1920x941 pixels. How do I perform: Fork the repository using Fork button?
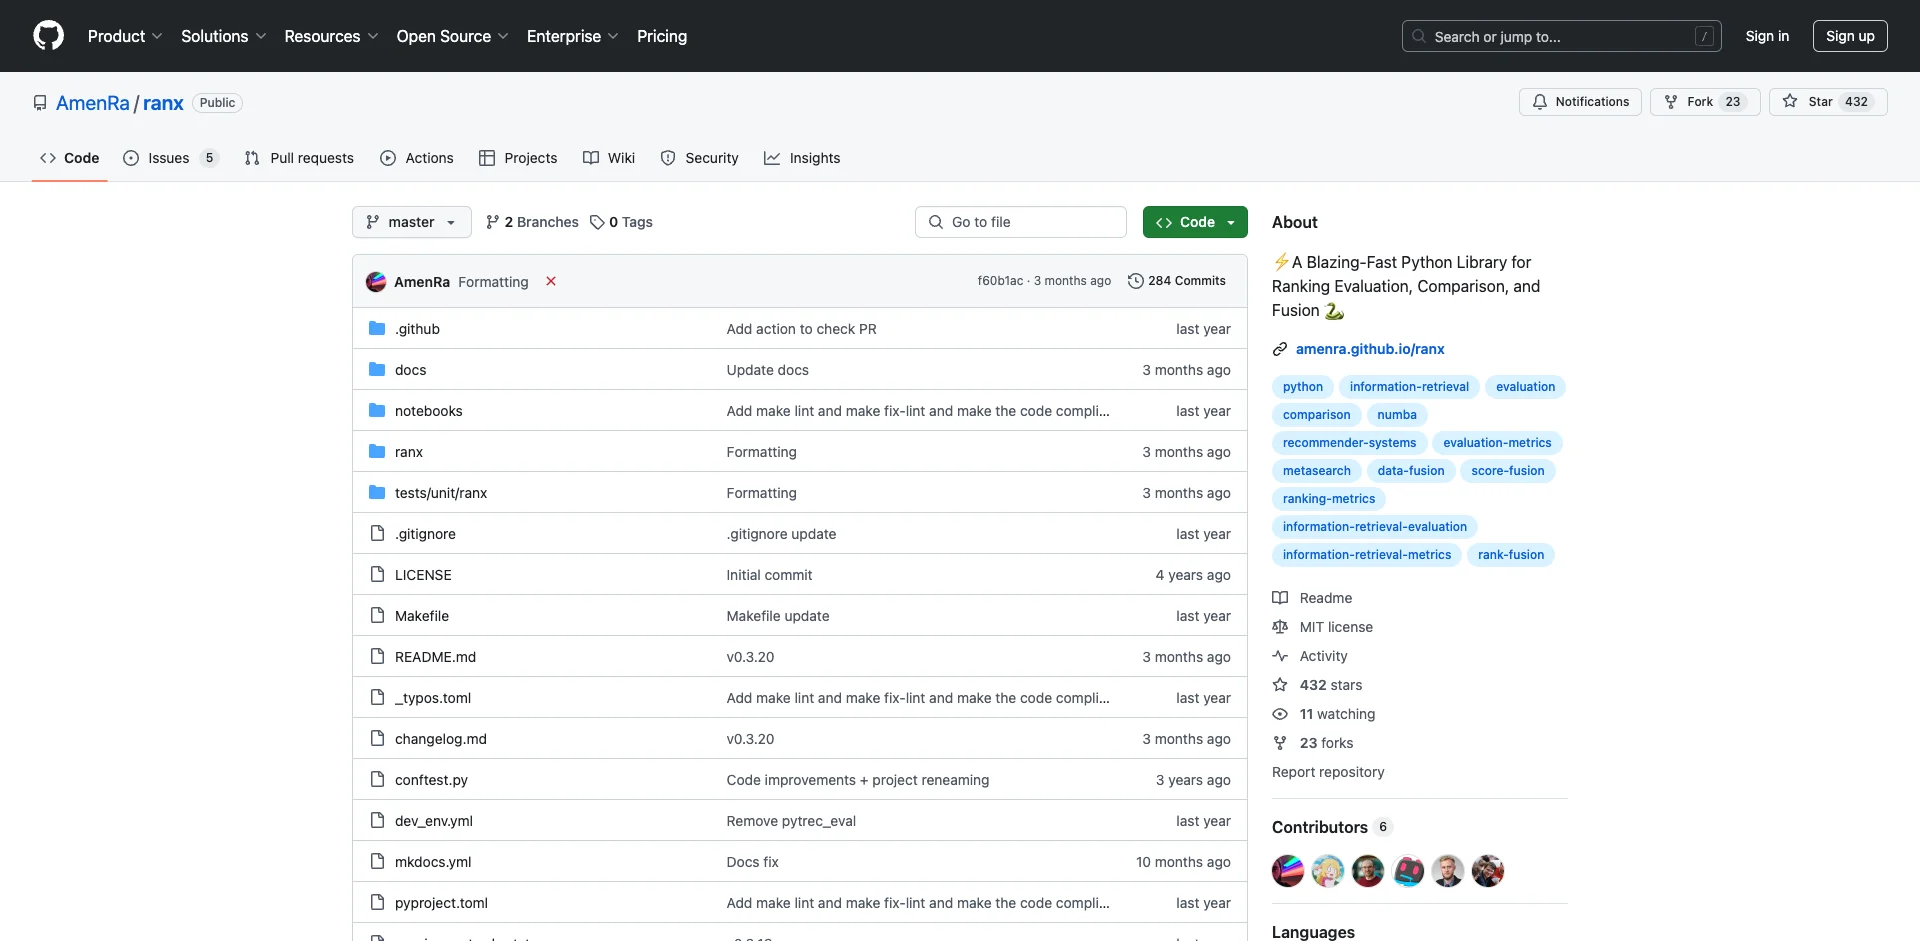click(1705, 102)
